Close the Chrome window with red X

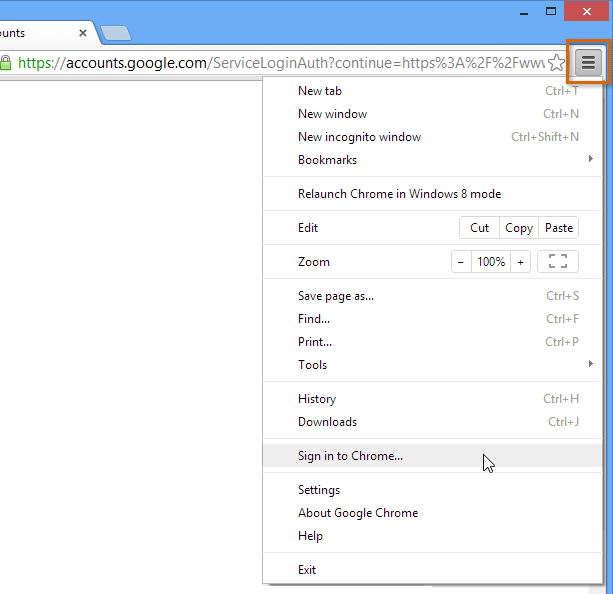[x=586, y=11]
